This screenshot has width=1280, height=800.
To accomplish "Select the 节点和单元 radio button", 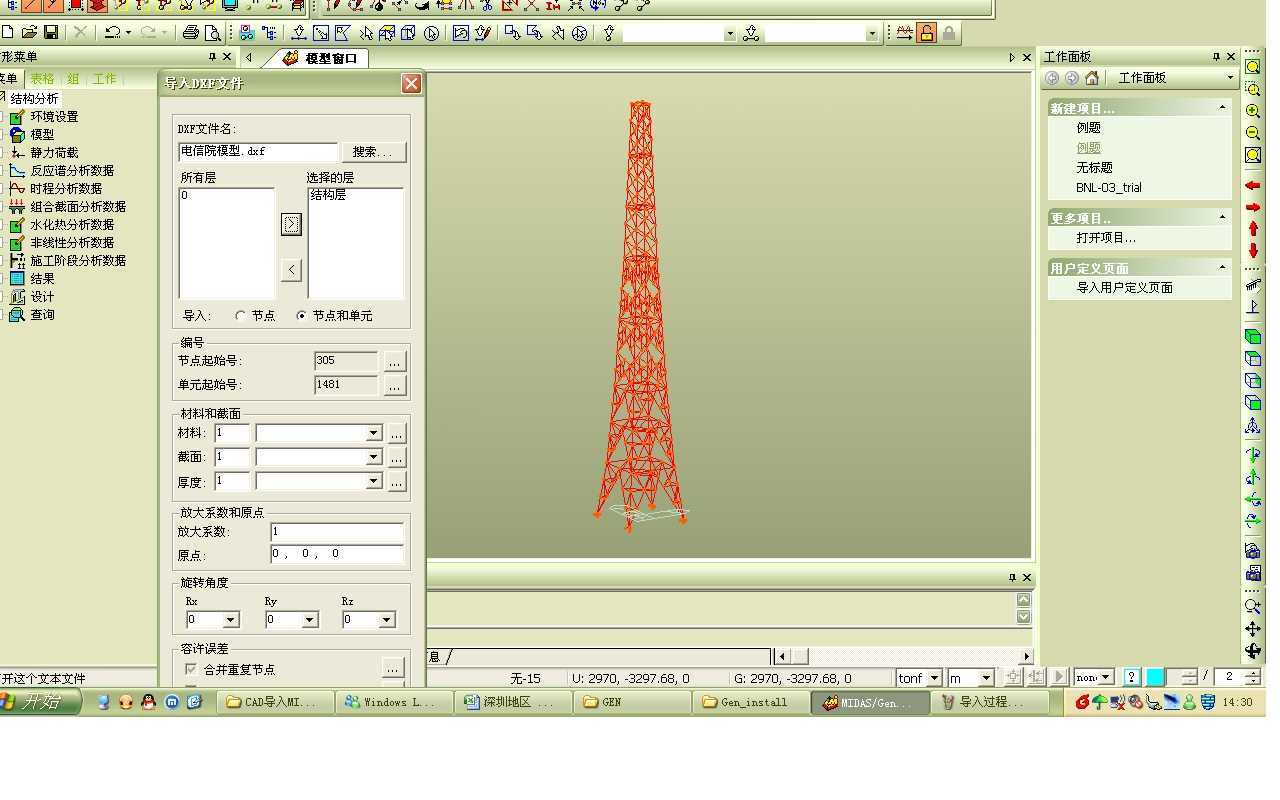I will point(301,315).
